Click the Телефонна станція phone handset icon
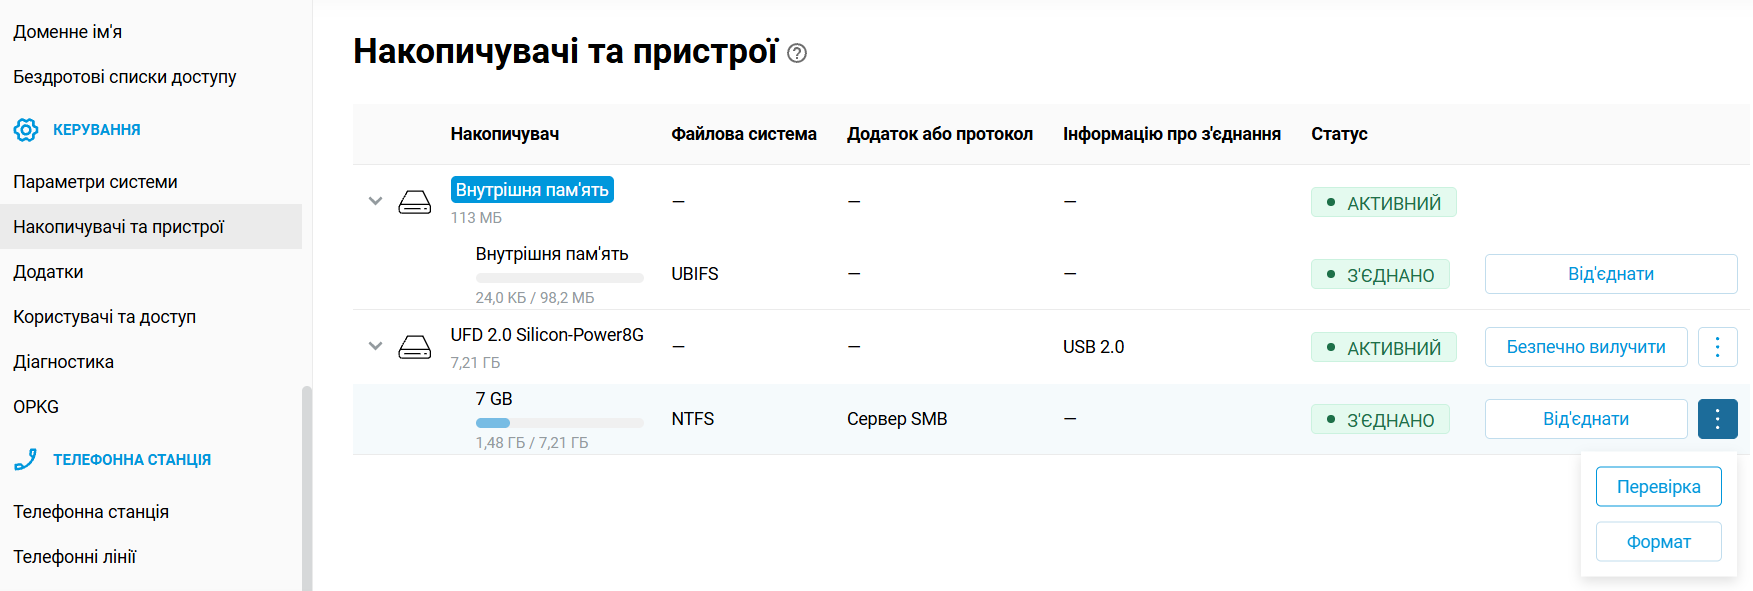 click(x=26, y=460)
